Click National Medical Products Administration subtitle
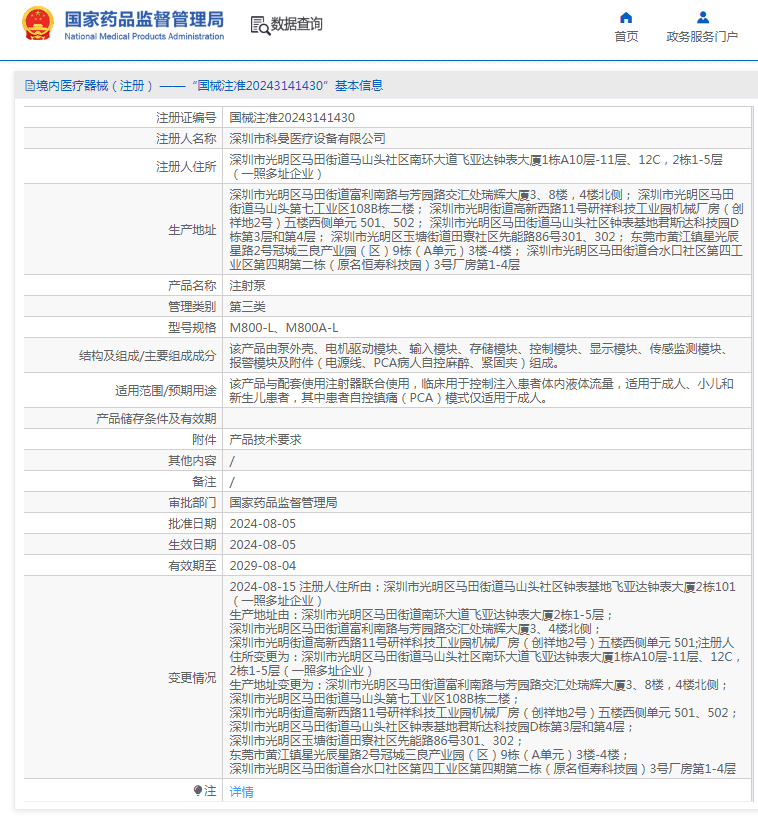 [144, 36]
